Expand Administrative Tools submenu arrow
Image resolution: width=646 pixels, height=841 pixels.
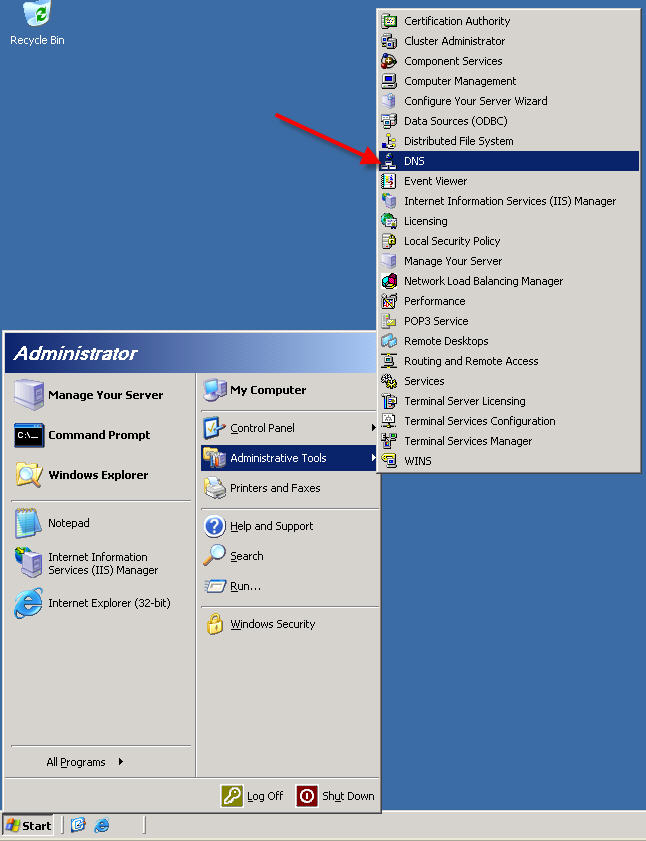tap(373, 458)
